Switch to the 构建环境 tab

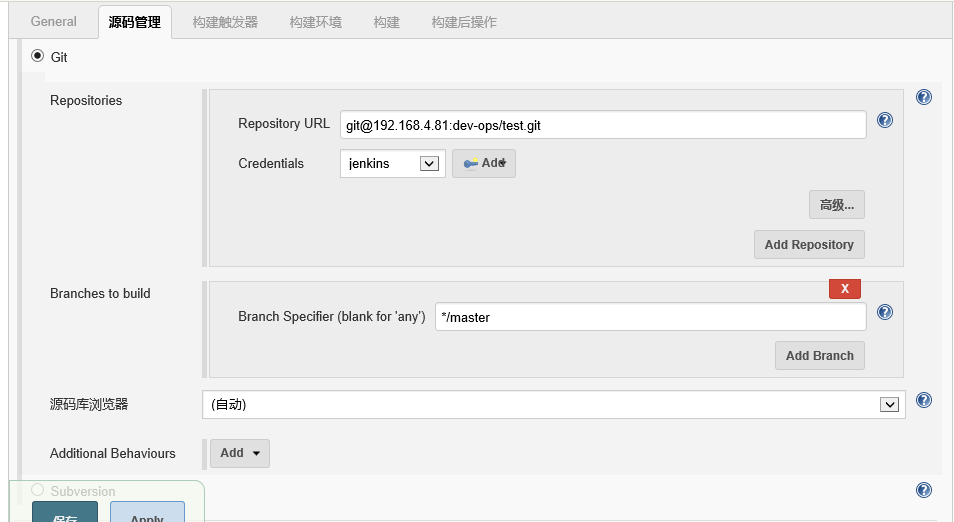click(x=315, y=23)
